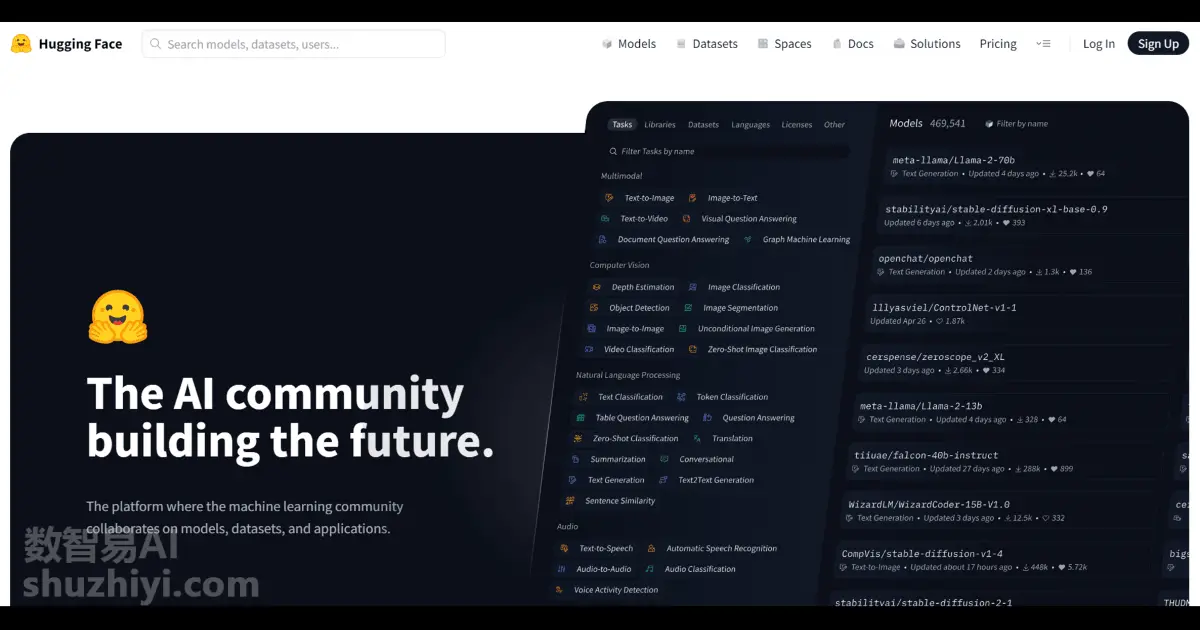This screenshot has height=630, width=1200.
Task: Click the Hugging Face brand name
Action: (80, 44)
